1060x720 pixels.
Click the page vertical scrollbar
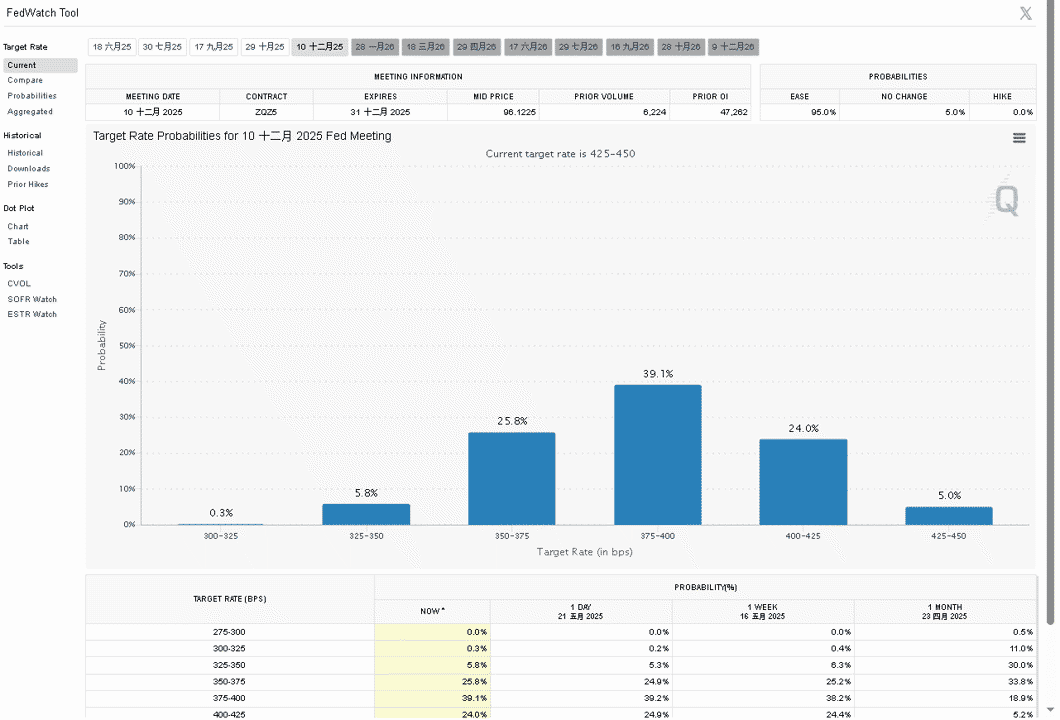pyautogui.click(x=1050, y=316)
